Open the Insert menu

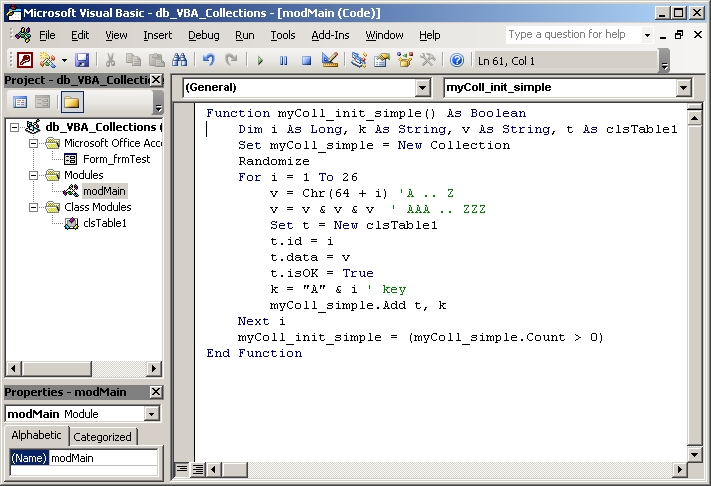pyautogui.click(x=158, y=35)
